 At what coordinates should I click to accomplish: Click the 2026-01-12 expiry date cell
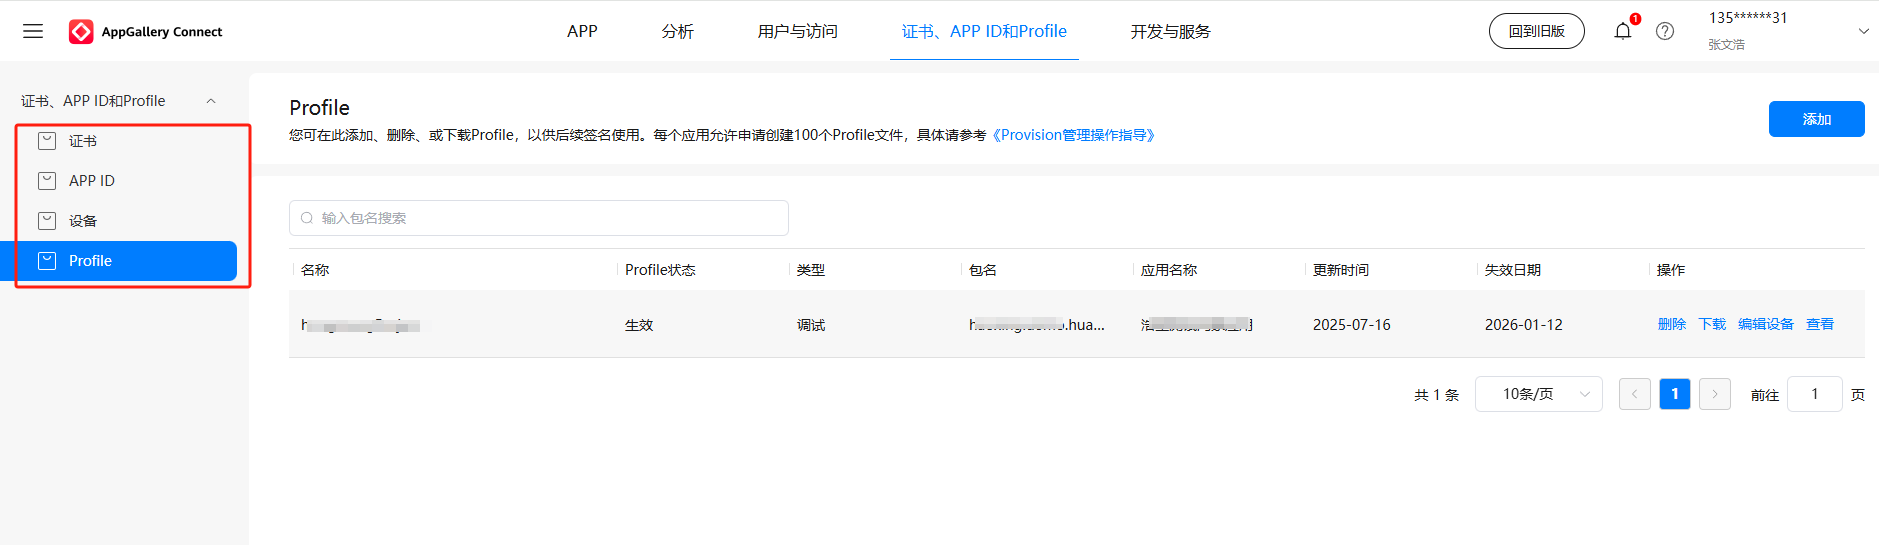[1524, 325]
